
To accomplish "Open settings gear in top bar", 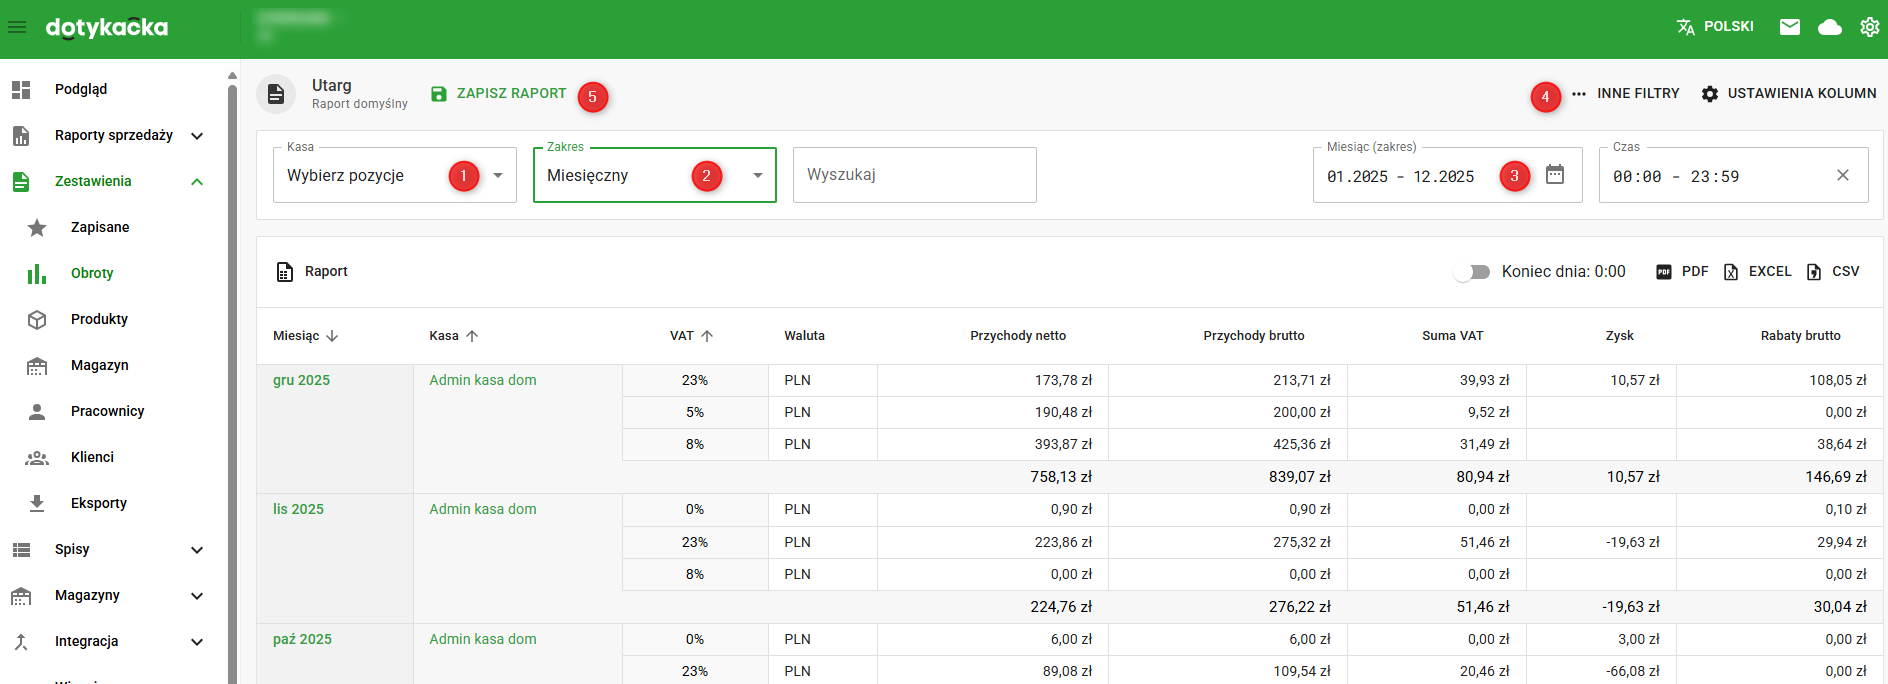I will coord(1869,27).
